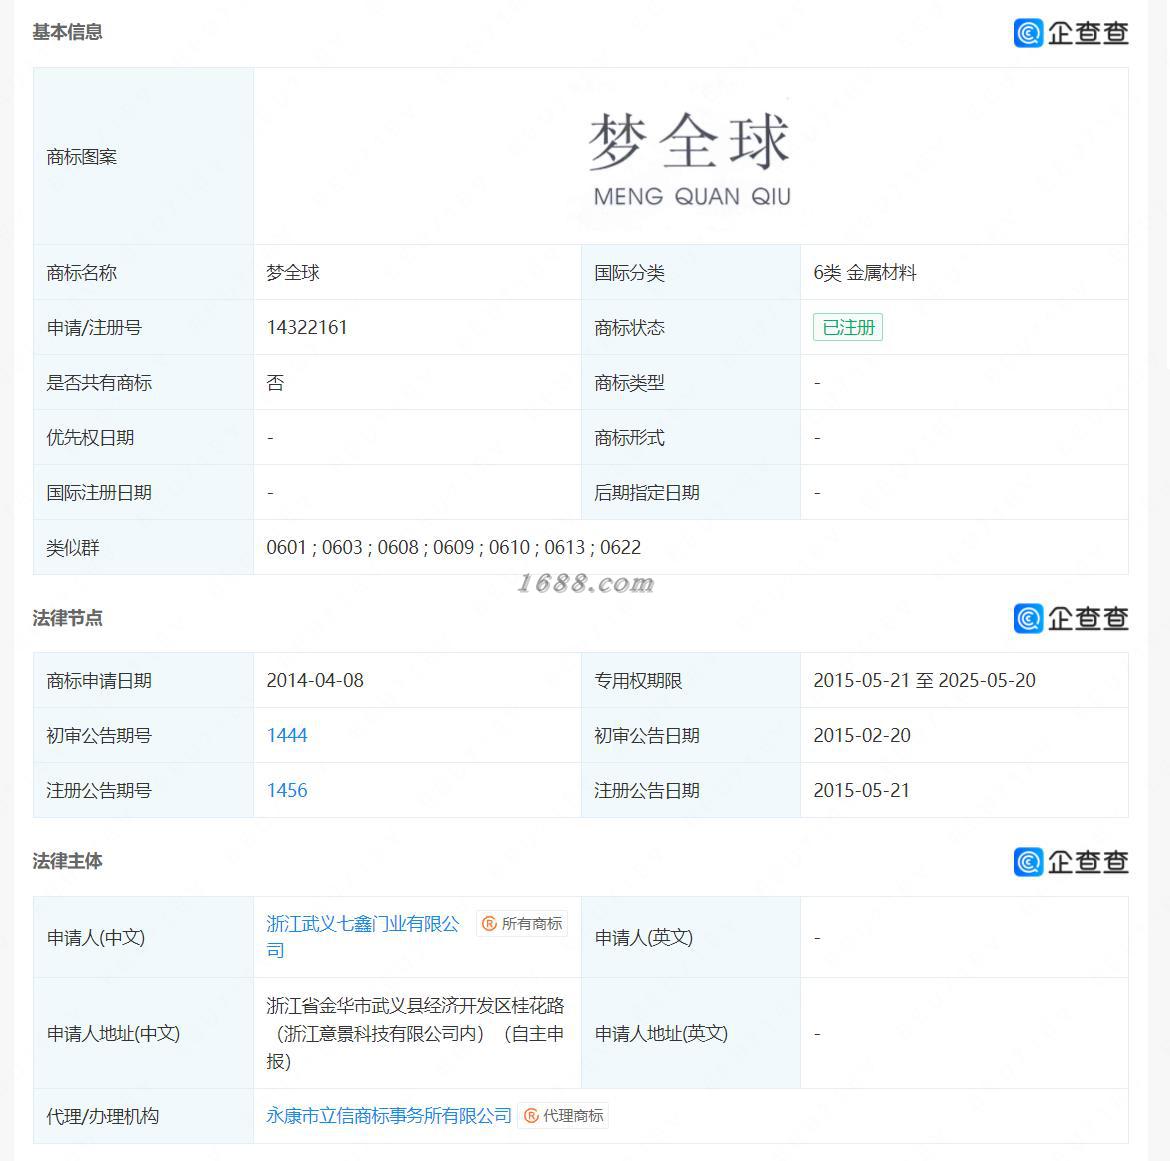Select the preliminary announcement date 2015-02-20
The height and width of the screenshot is (1161, 1170).
pyautogui.click(x=862, y=735)
